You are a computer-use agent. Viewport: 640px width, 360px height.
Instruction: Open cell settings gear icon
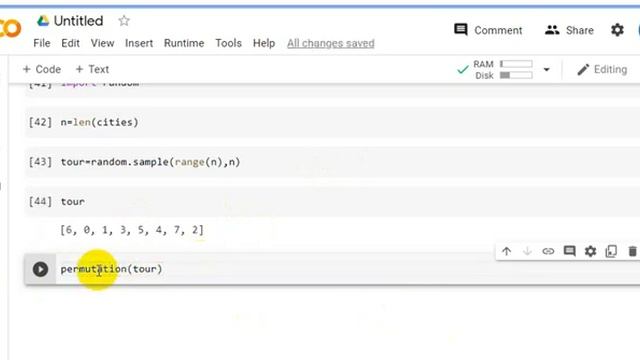tap(591, 251)
